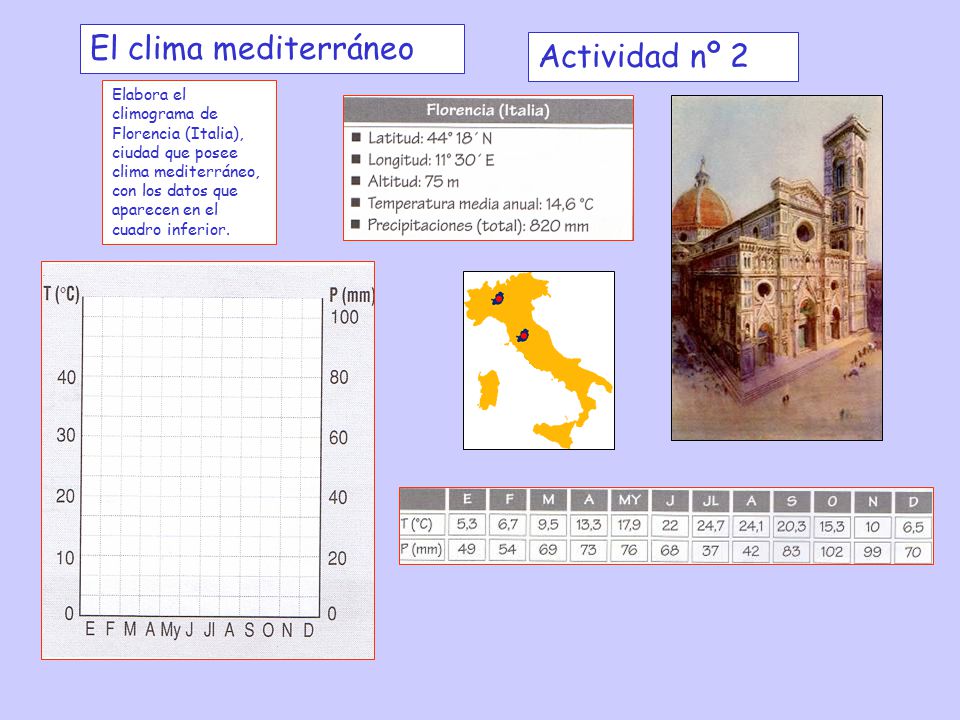Select the March temperature cell '9,5'
960x720 pixels.
pos(548,525)
